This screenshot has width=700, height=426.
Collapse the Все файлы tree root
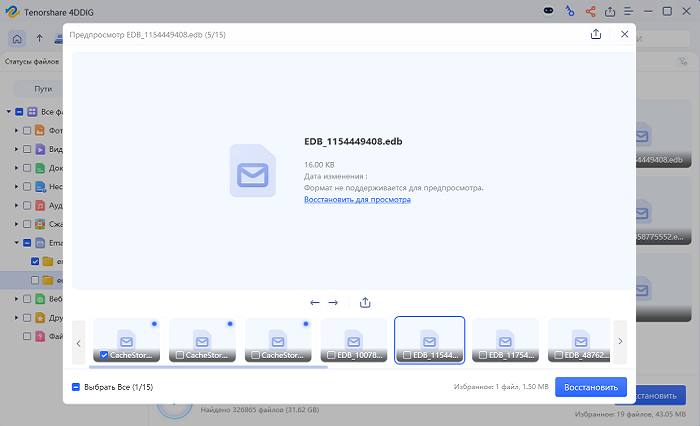coord(8,112)
